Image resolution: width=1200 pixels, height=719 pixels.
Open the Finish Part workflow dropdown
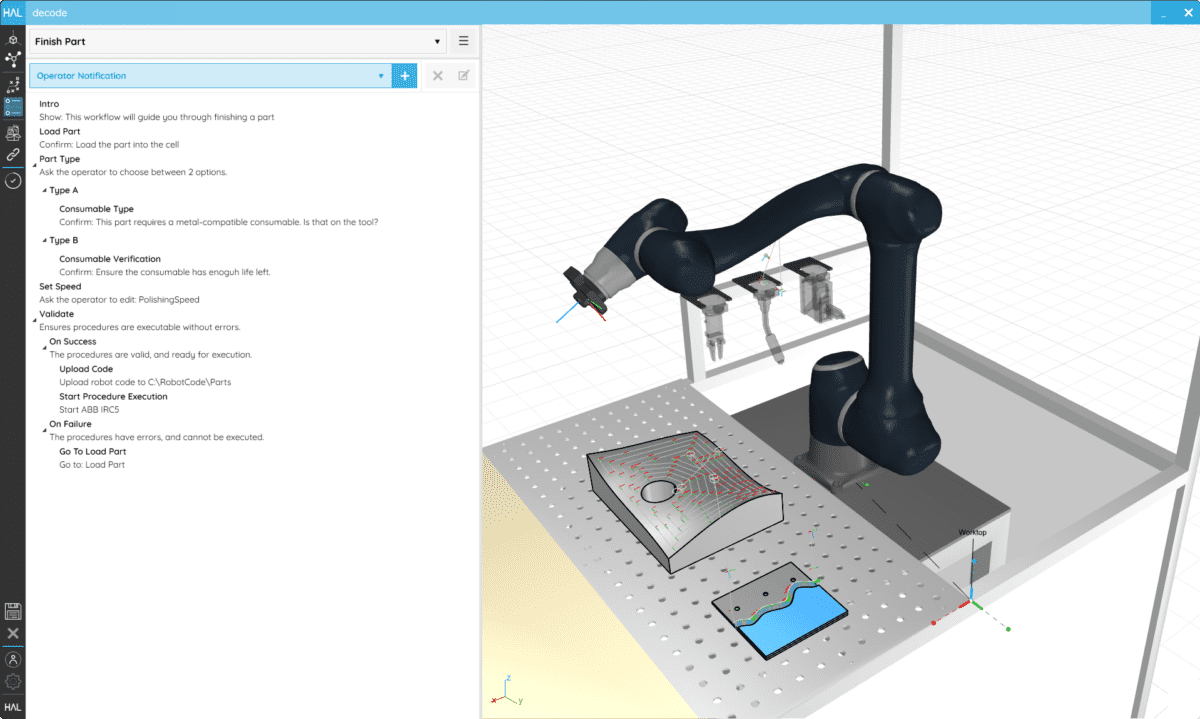pos(437,41)
